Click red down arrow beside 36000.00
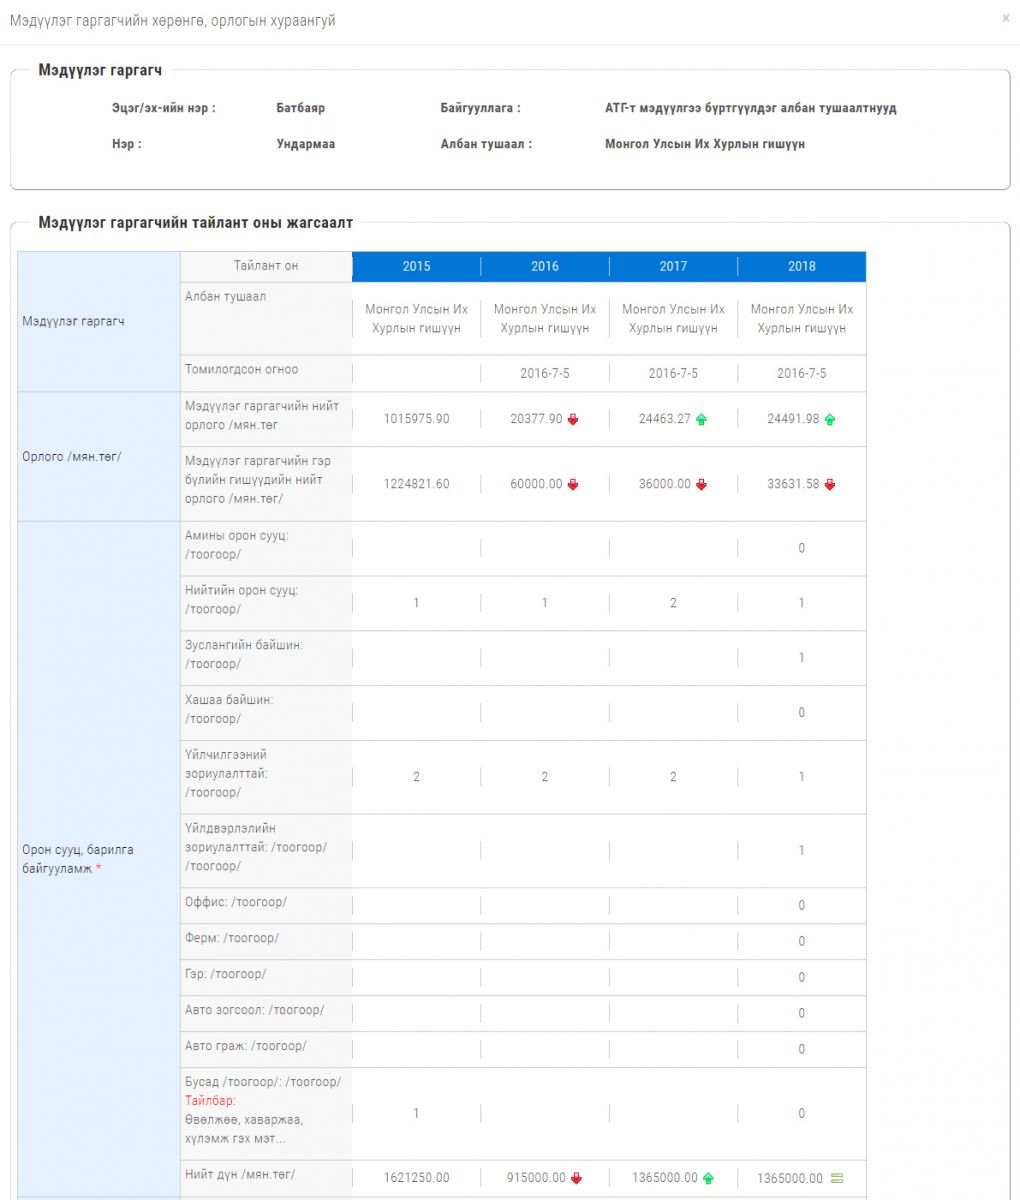1020x1200 pixels. (x=701, y=484)
